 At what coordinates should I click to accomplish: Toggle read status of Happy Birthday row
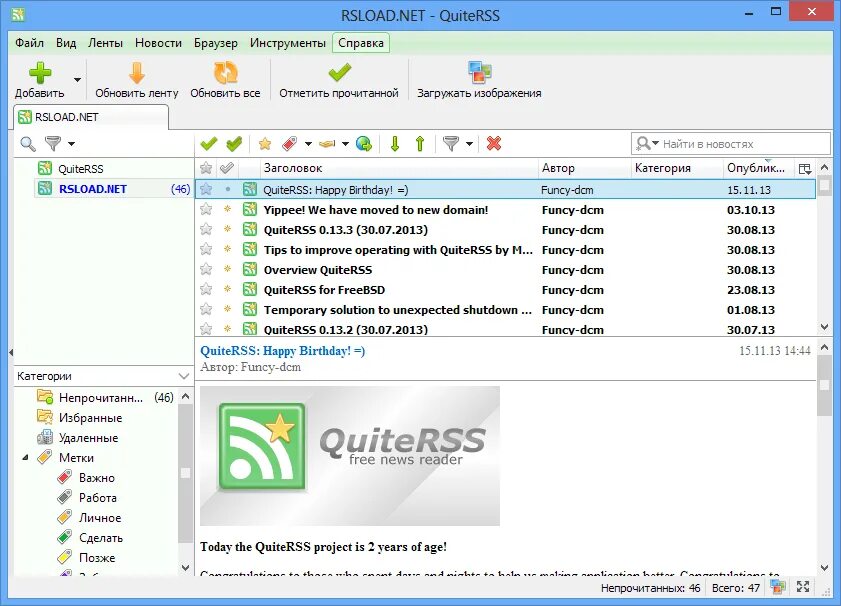click(x=227, y=189)
